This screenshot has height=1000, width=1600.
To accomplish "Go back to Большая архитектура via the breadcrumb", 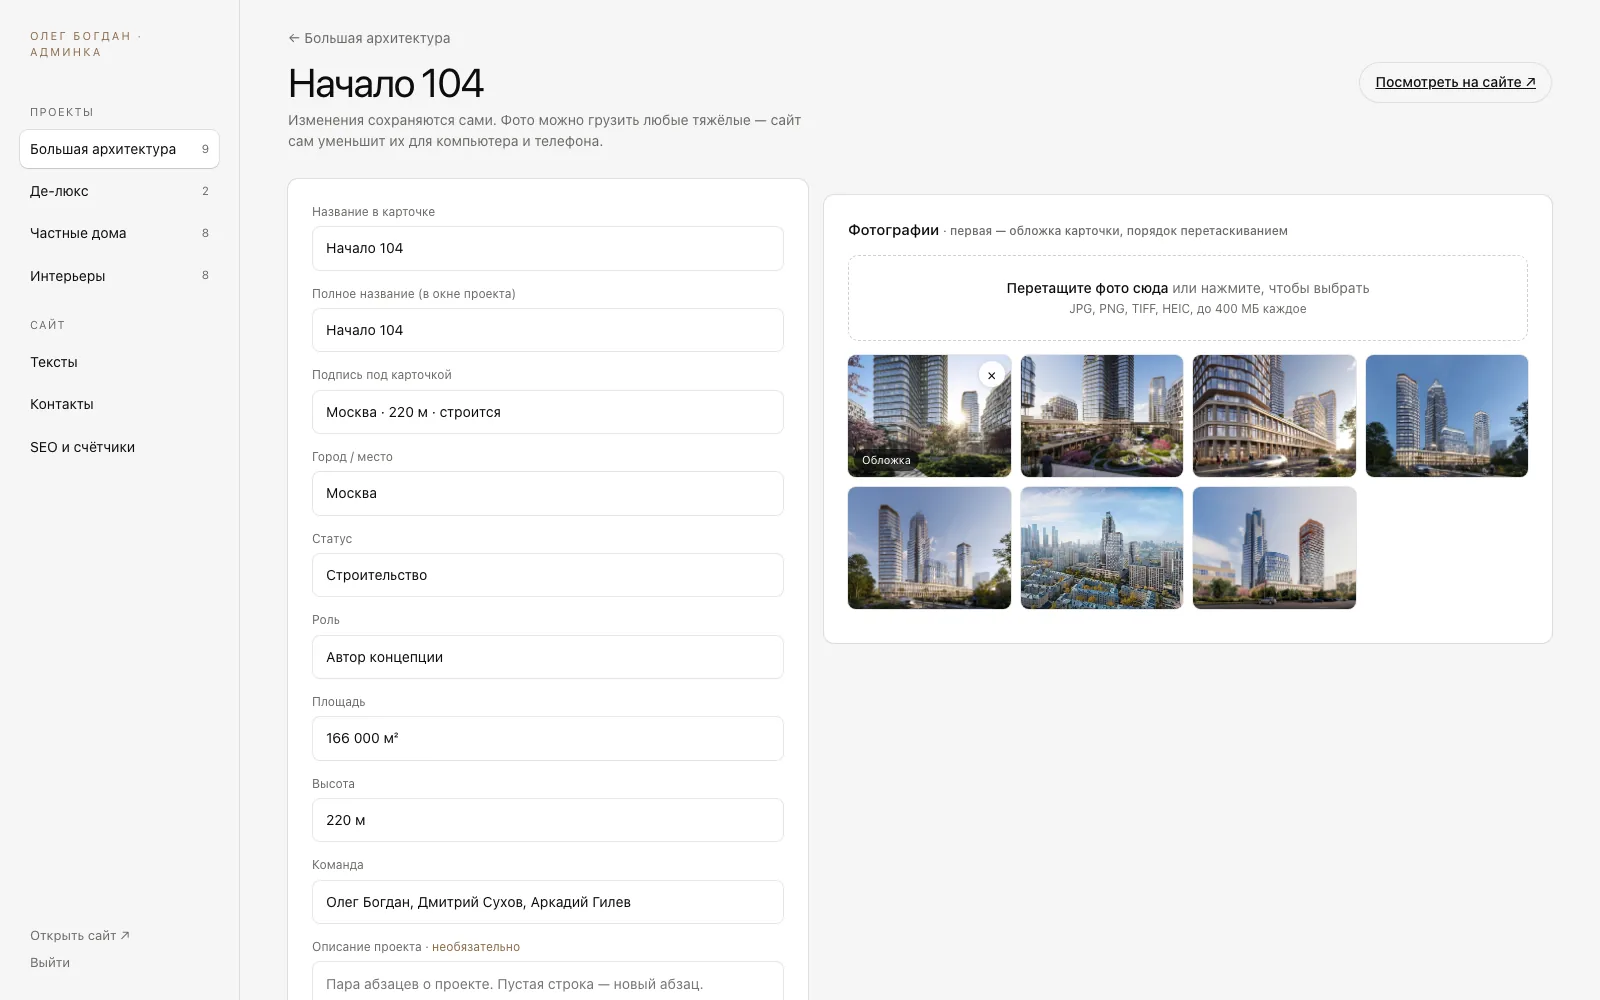I will pyautogui.click(x=369, y=38).
